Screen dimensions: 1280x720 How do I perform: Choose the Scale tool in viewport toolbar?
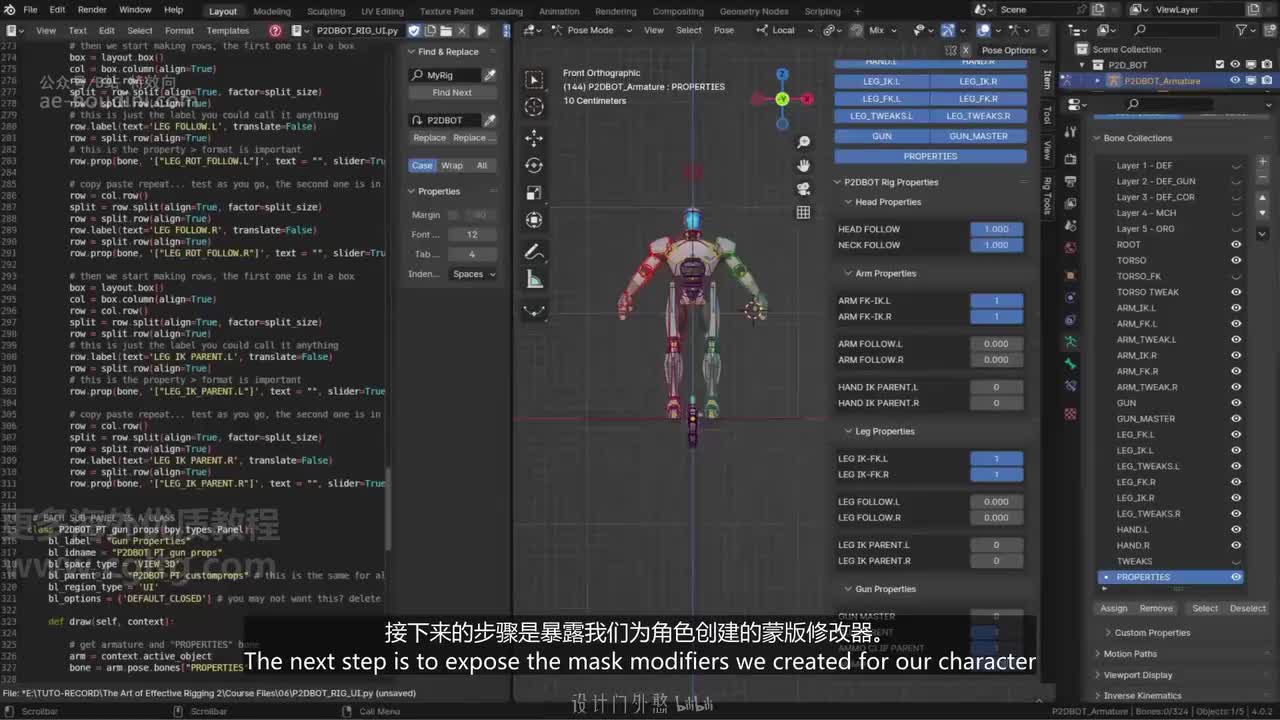[x=534, y=193]
